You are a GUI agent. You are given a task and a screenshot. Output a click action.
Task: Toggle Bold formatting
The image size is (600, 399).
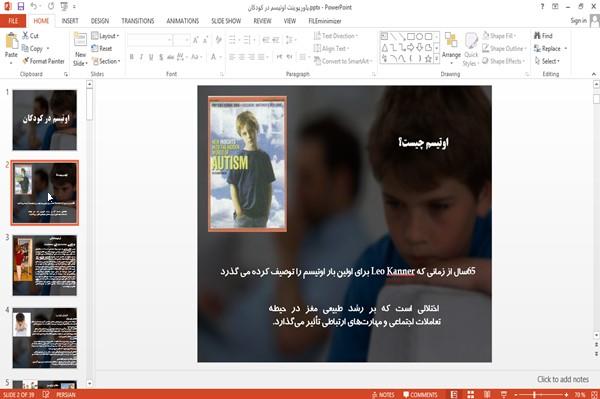coord(132,57)
